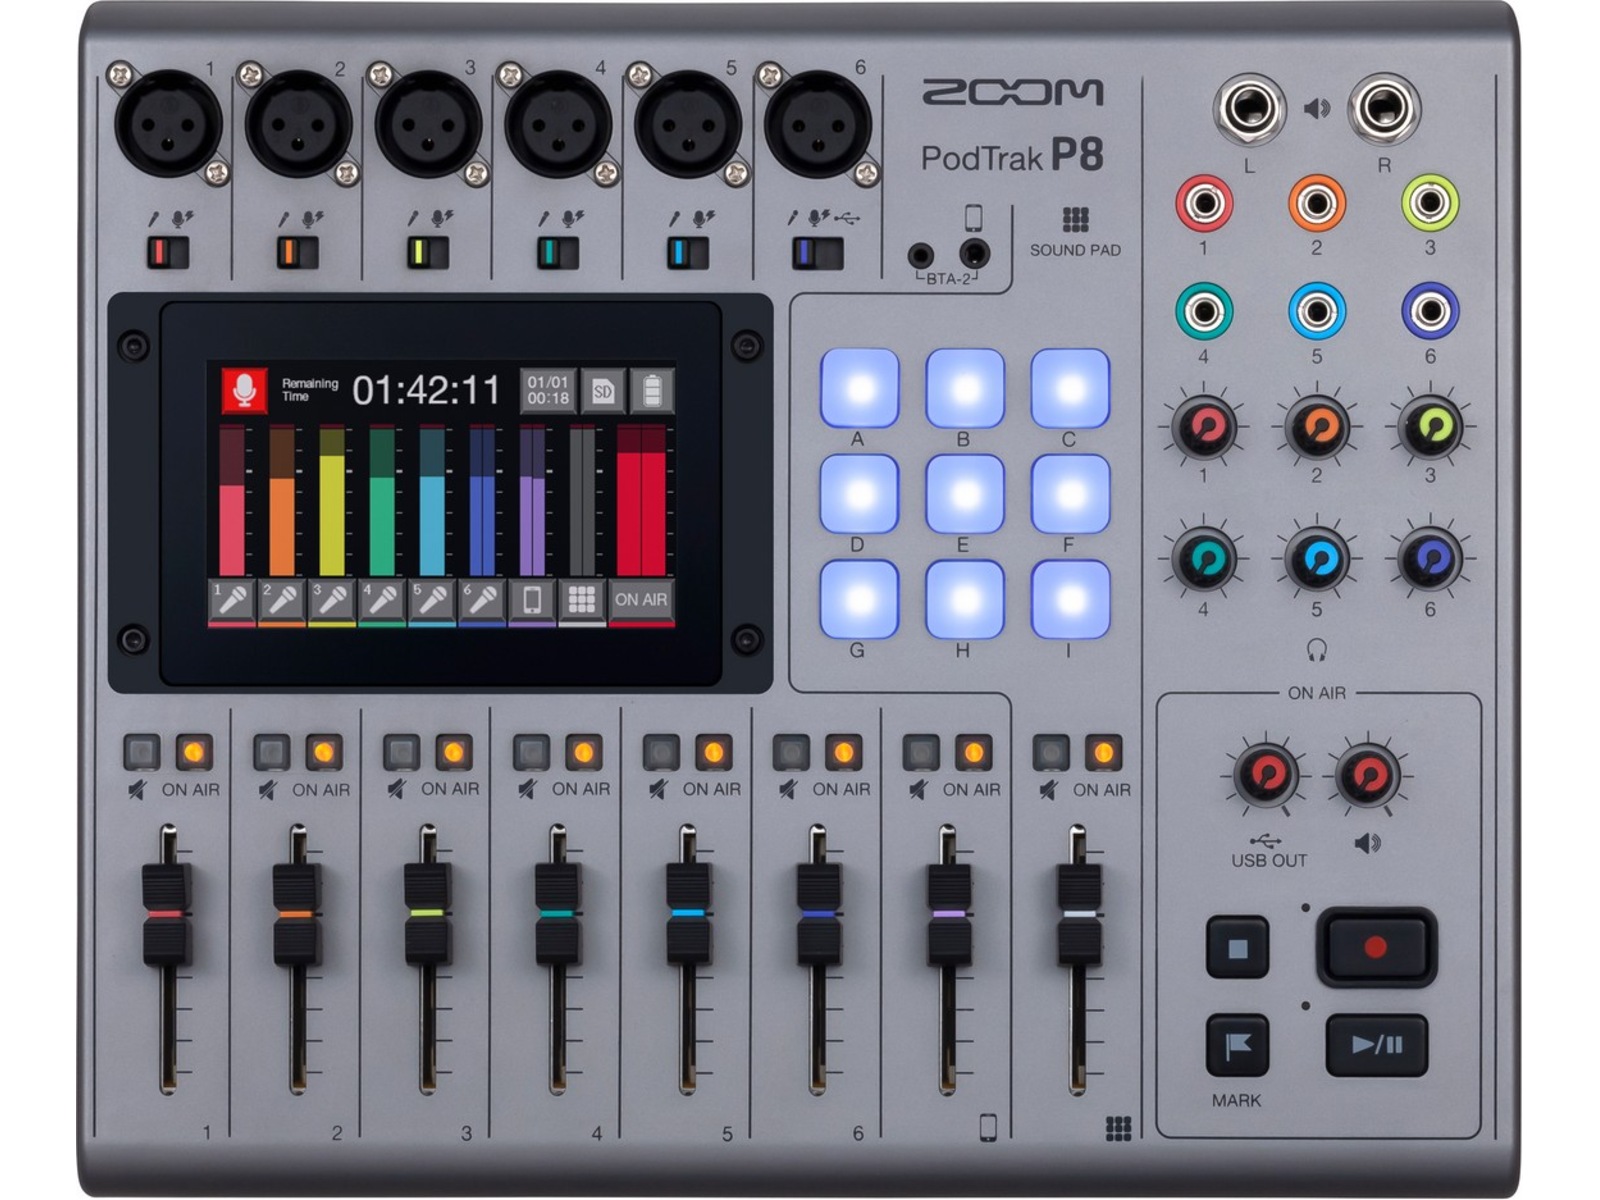Tap the smartphone channel icon on screen
Screen dimensions: 1600x1200
(532, 600)
